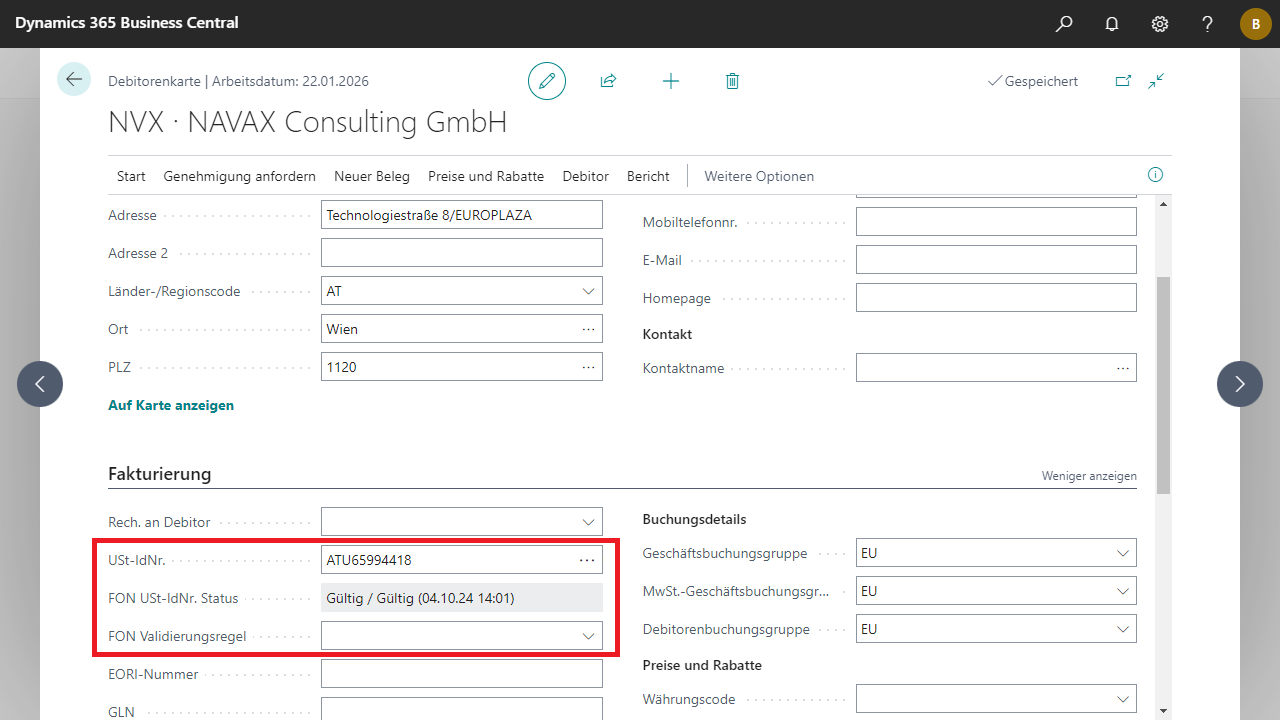Click the Buchungsdetails heading
The image size is (1280, 720).
(x=694, y=519)
